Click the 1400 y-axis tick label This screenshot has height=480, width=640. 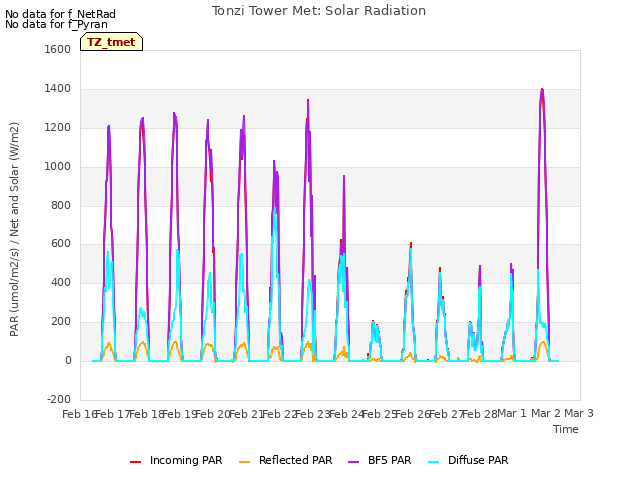(x=58, y=89)
